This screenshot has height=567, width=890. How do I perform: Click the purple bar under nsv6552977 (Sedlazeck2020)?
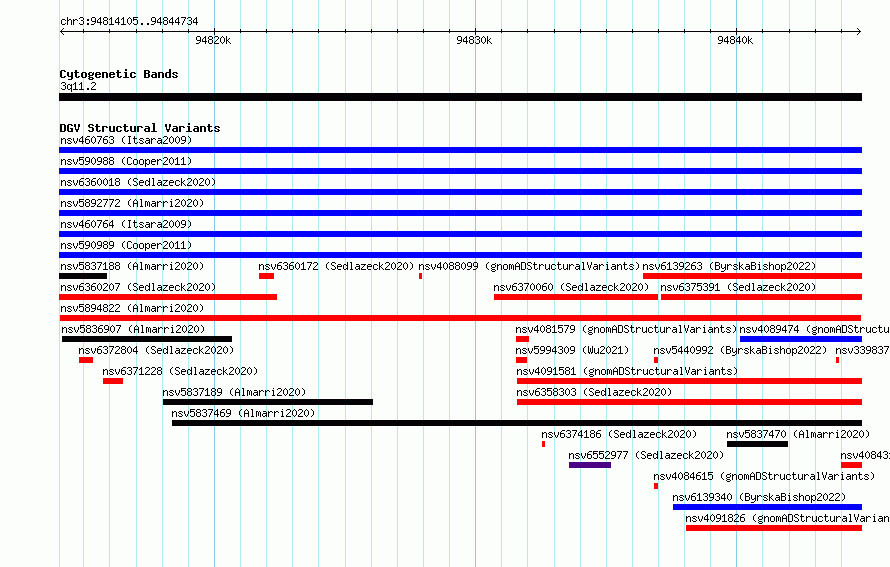point(590,465)
